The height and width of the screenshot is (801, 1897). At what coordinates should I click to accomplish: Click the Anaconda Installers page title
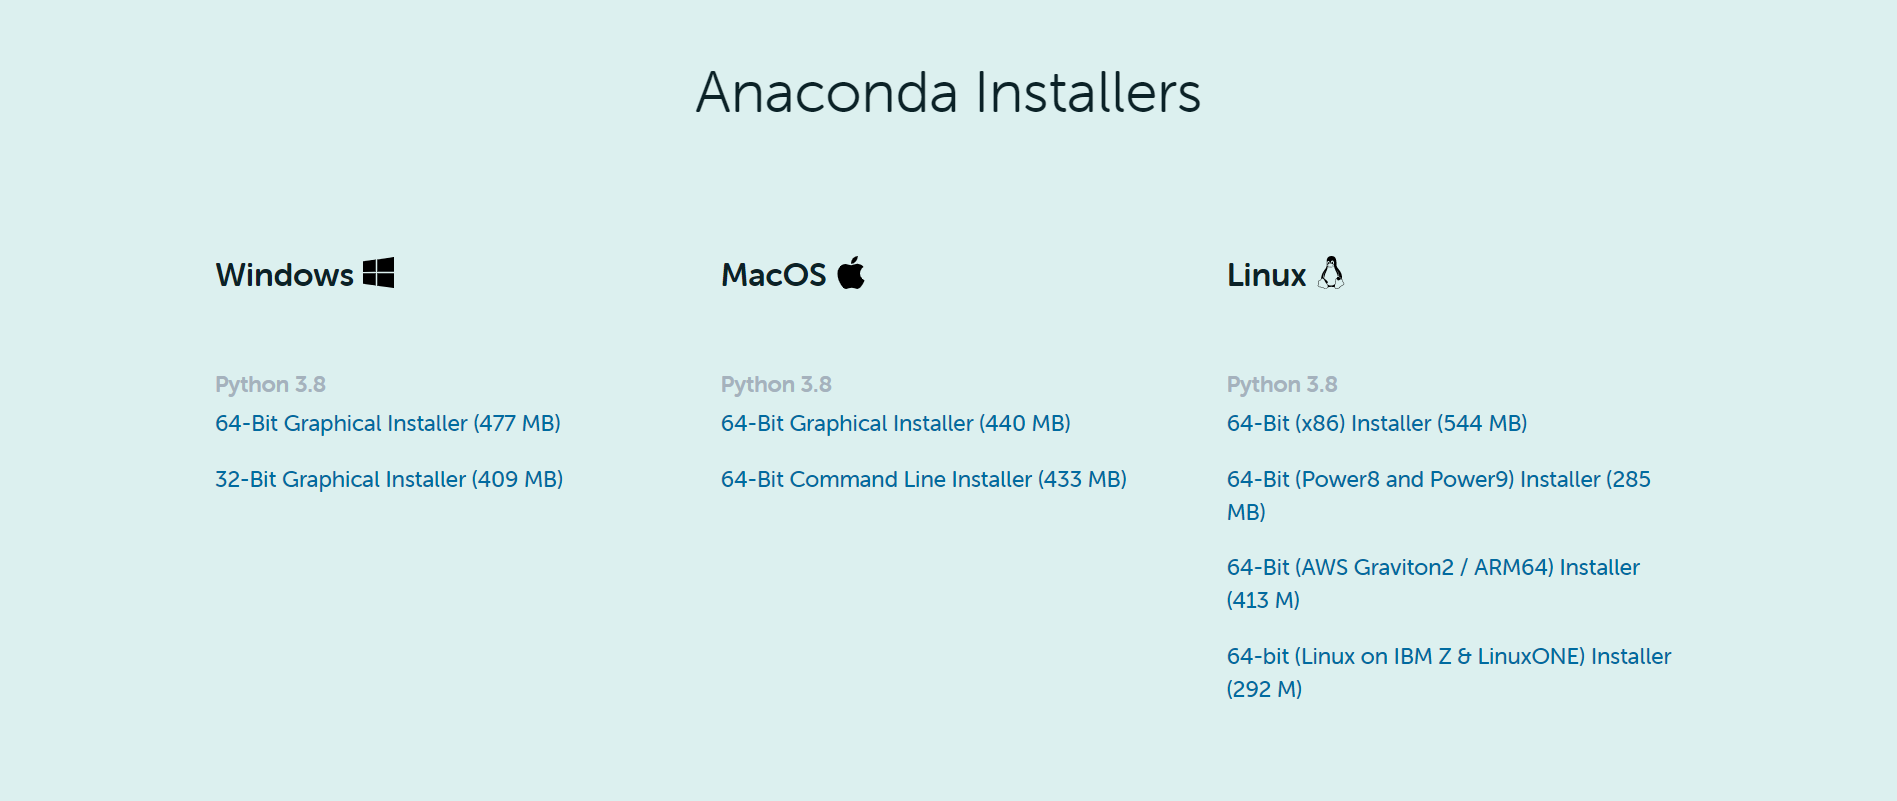tap(948, 92)
